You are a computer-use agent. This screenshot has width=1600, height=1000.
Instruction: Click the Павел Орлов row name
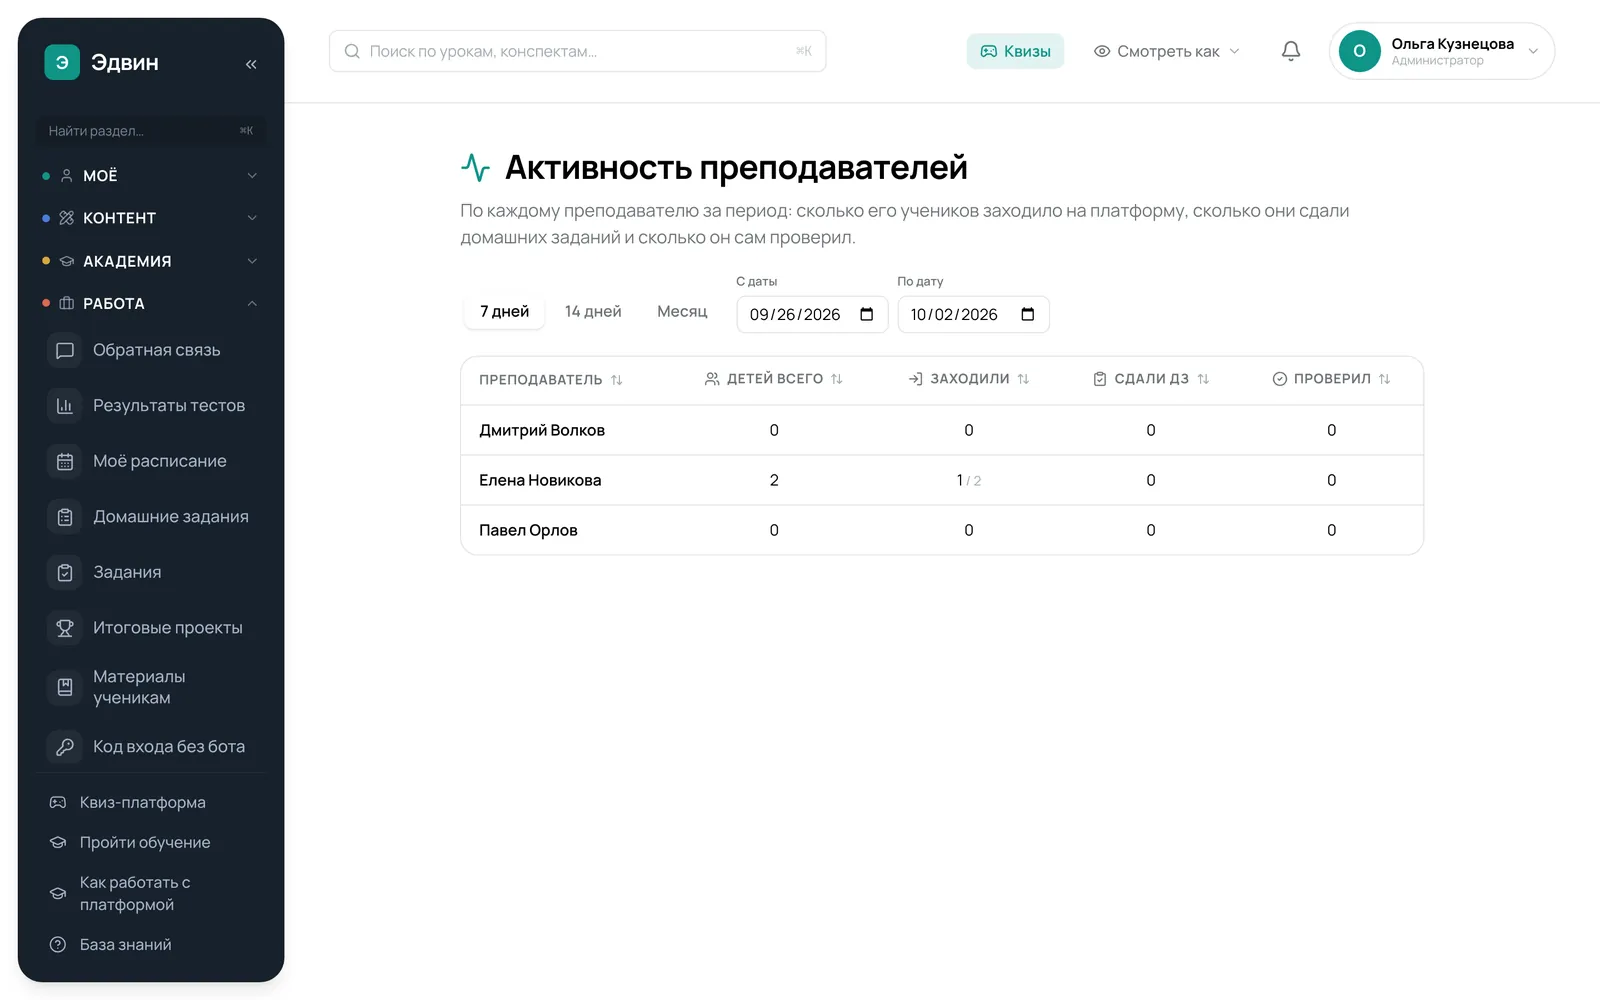point(528,530)
